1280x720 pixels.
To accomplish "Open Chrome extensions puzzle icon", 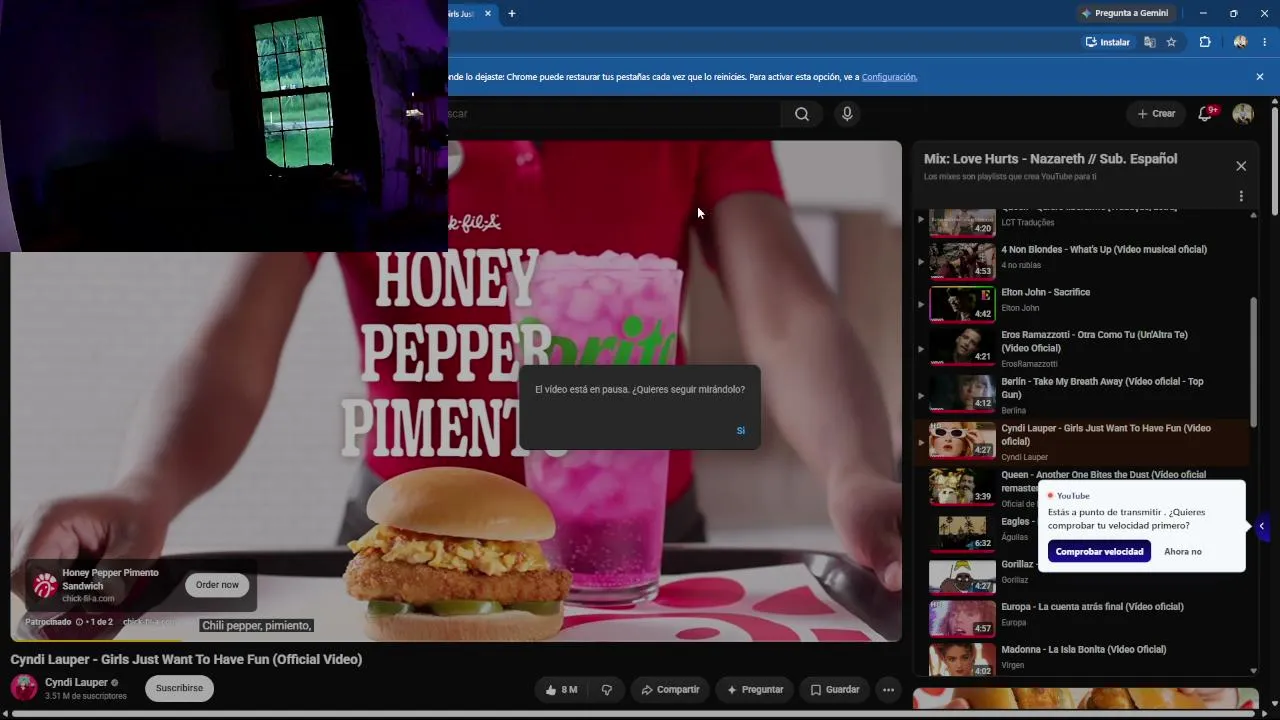I will (x=1205, y=42).
